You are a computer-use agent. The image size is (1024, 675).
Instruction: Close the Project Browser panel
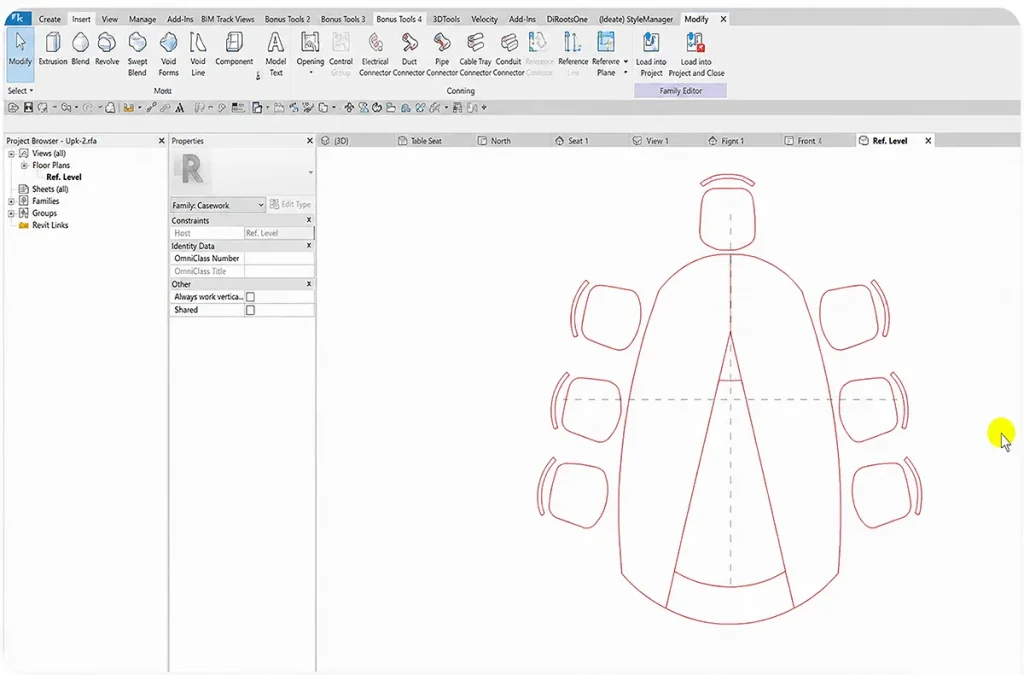[161, 140]
